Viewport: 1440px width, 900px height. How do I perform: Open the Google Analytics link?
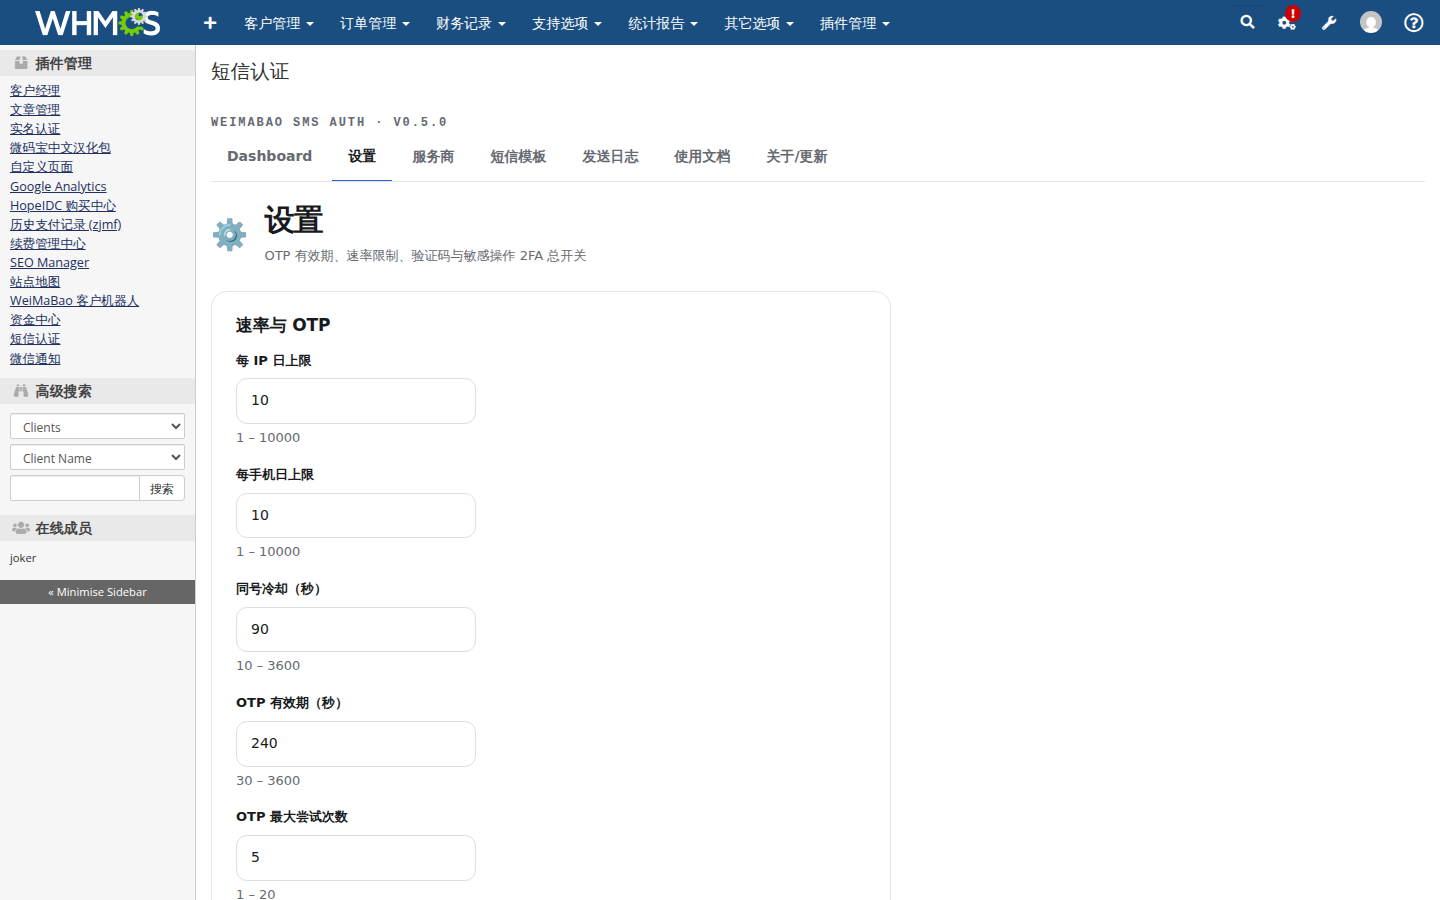(58, 186)
